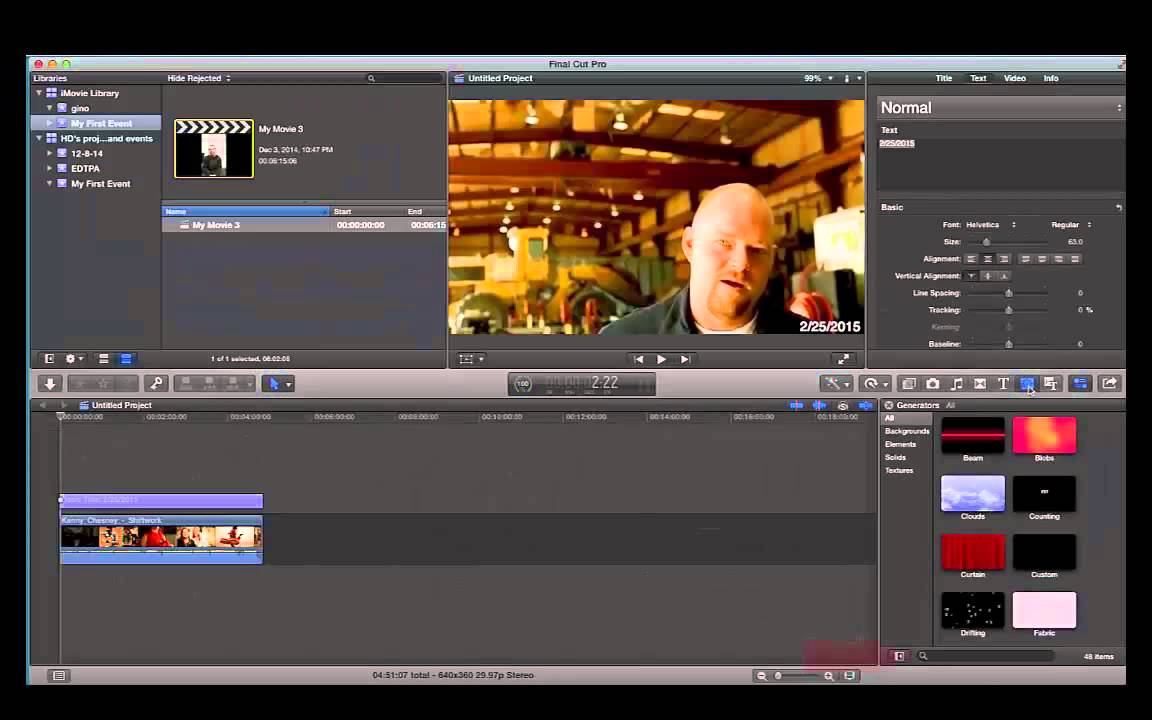
Task: Reset the Basic section parameters
Action: point(1118,207)
